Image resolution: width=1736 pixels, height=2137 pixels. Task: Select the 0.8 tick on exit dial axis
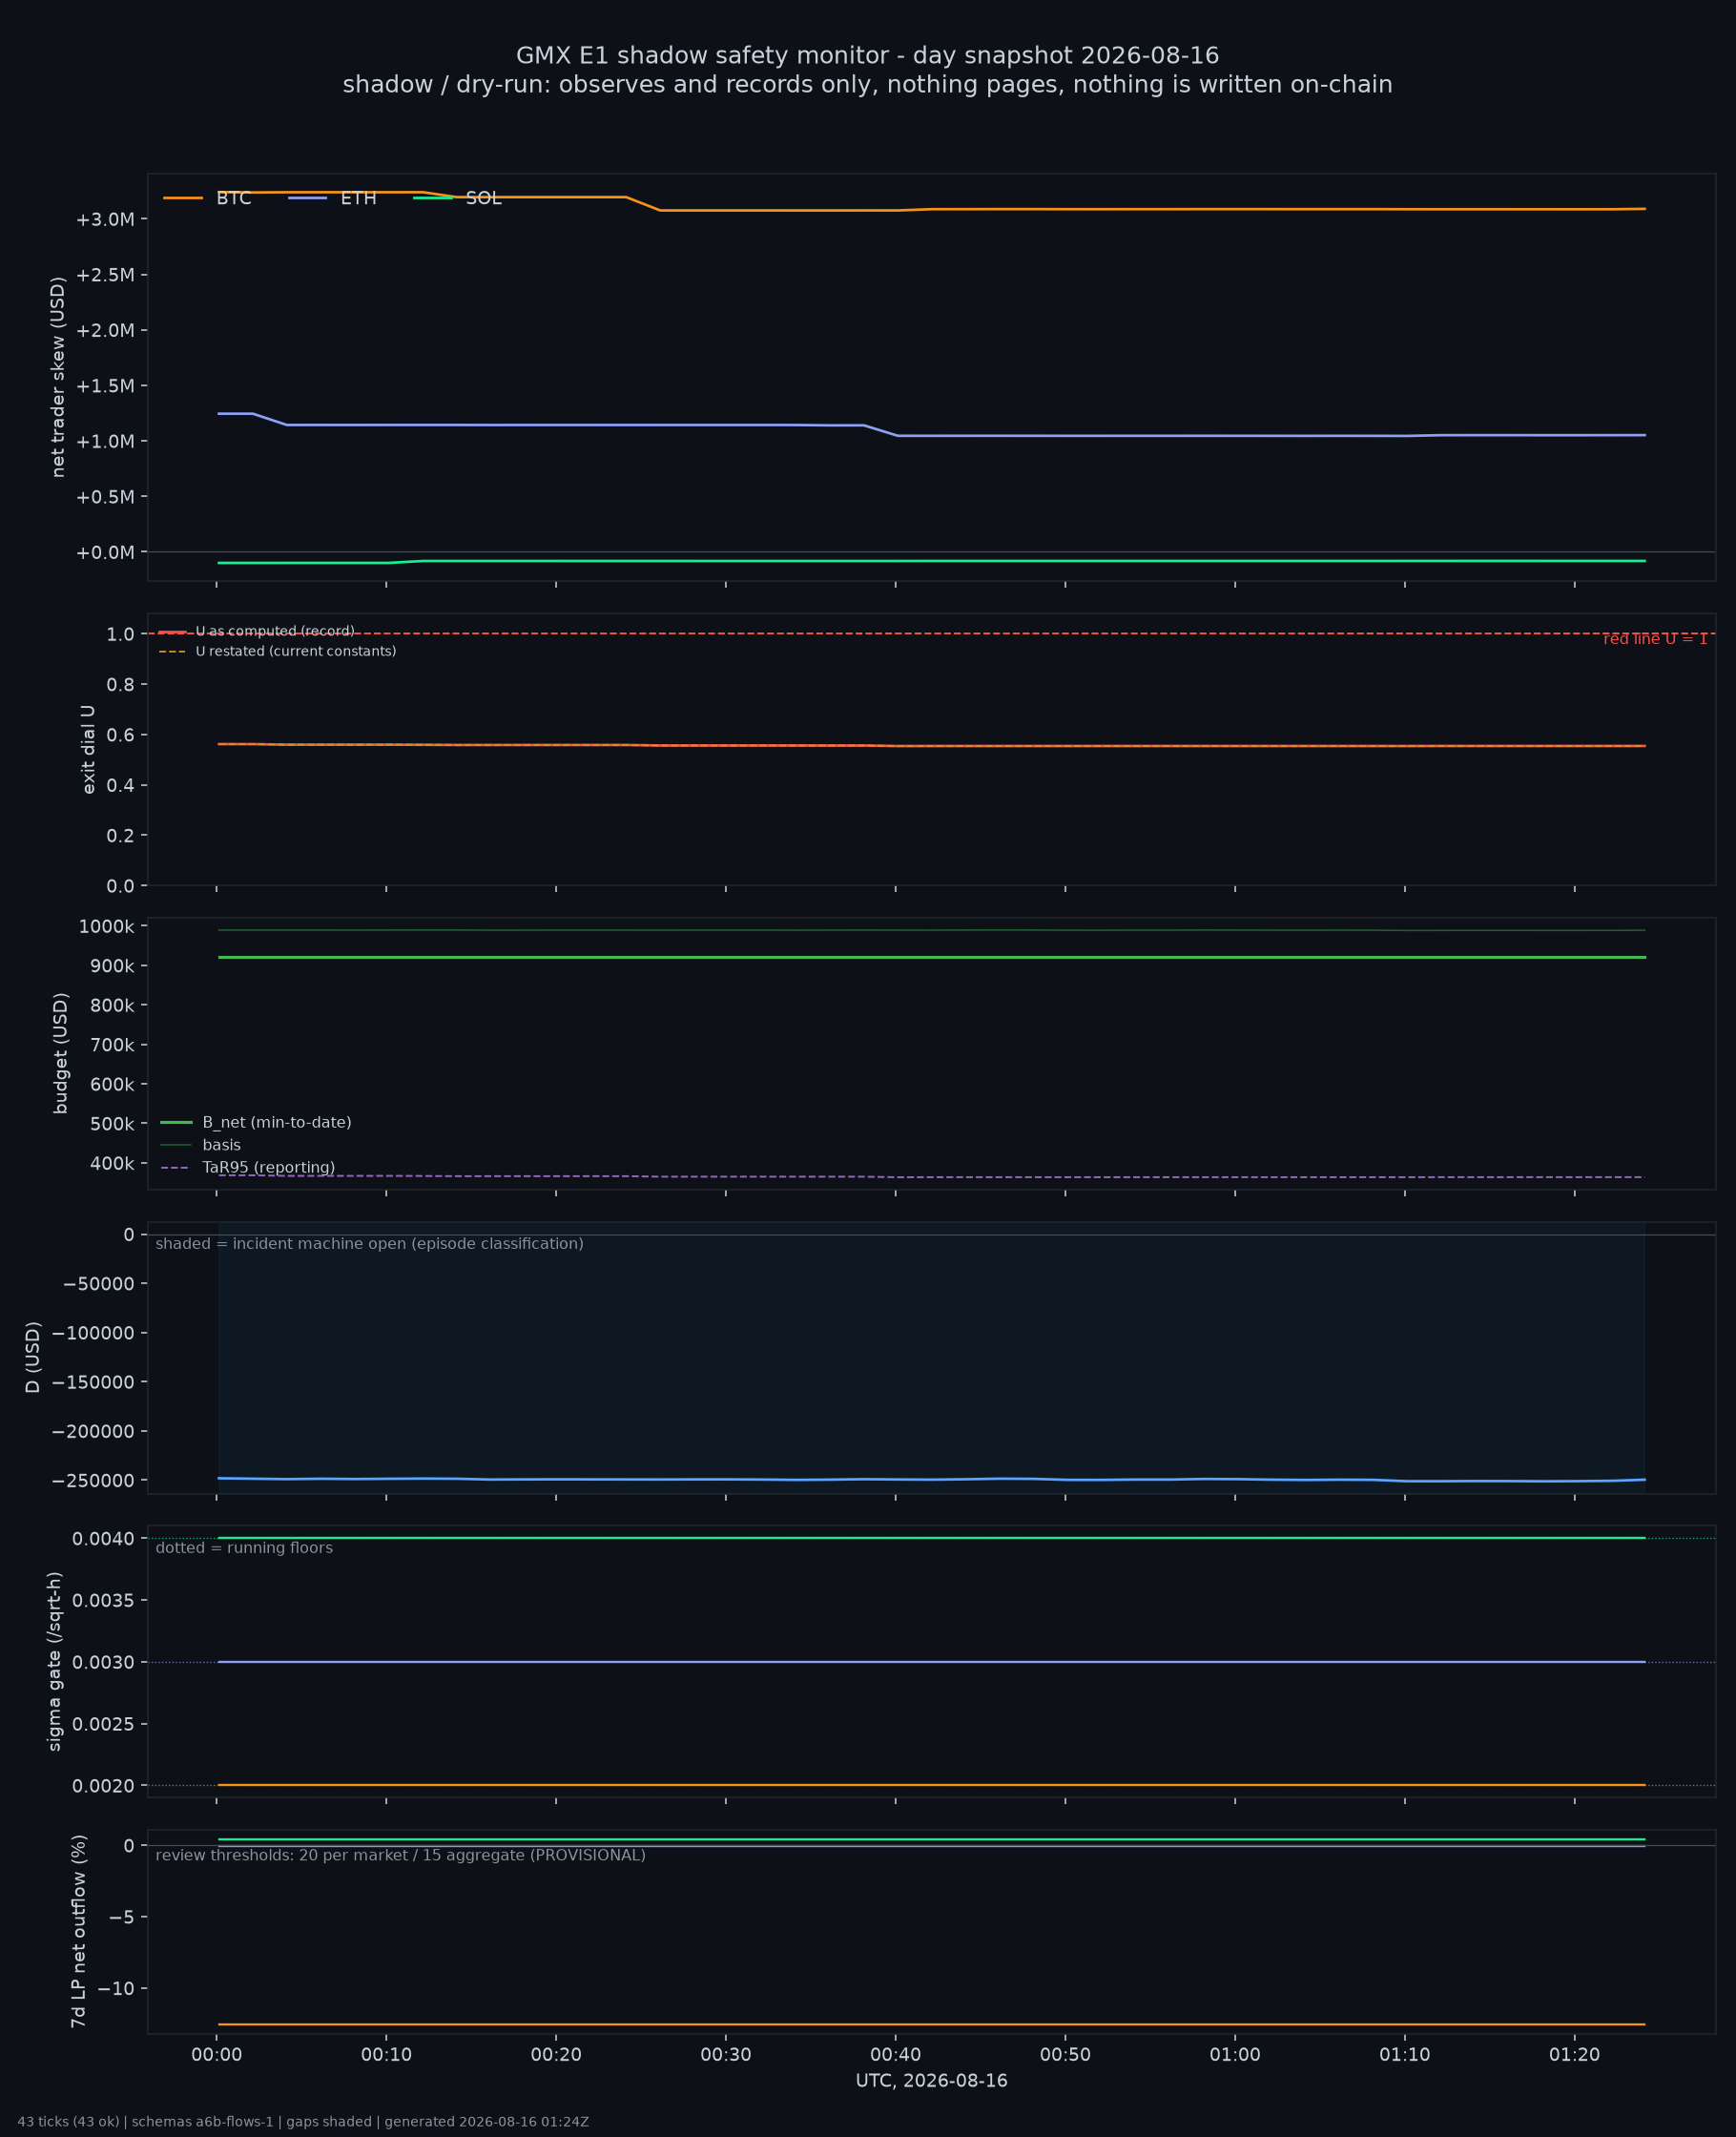point(120,684)
